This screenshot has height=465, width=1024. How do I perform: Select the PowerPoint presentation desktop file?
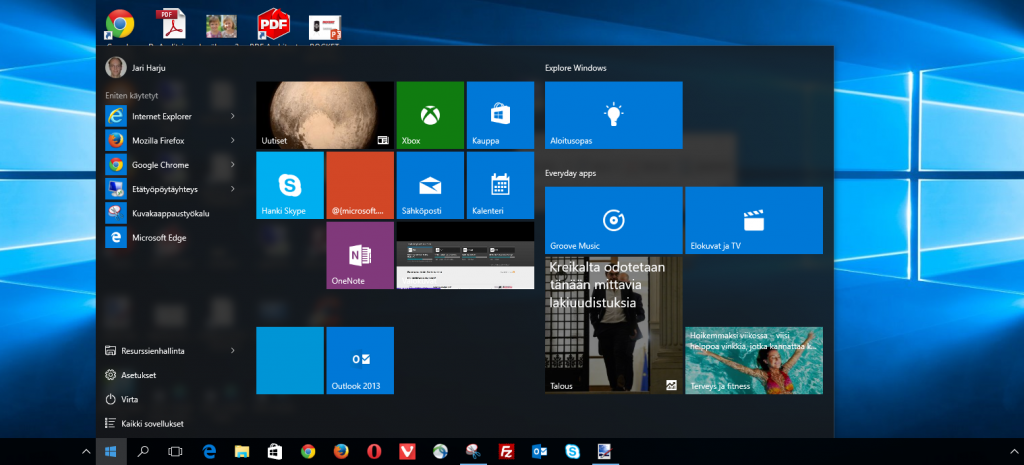(325, 28)
